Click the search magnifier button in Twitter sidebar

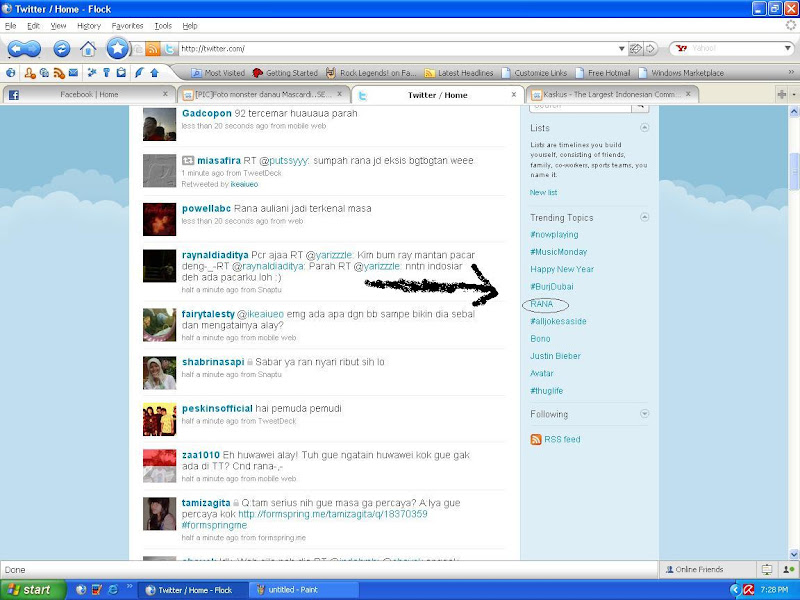tap(640, 107)
